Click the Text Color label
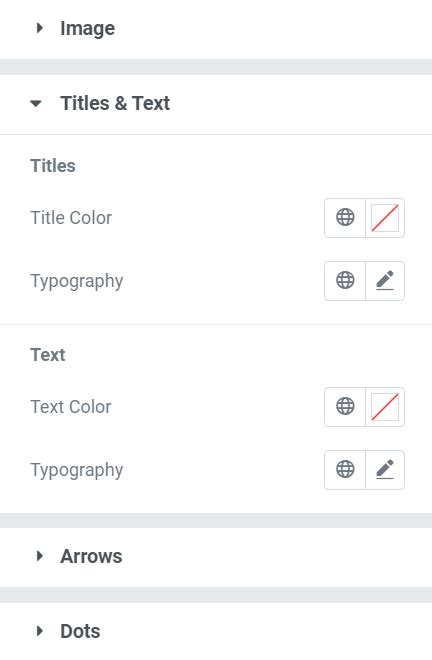This screenshot has height=660, width=432. [71, 407]
